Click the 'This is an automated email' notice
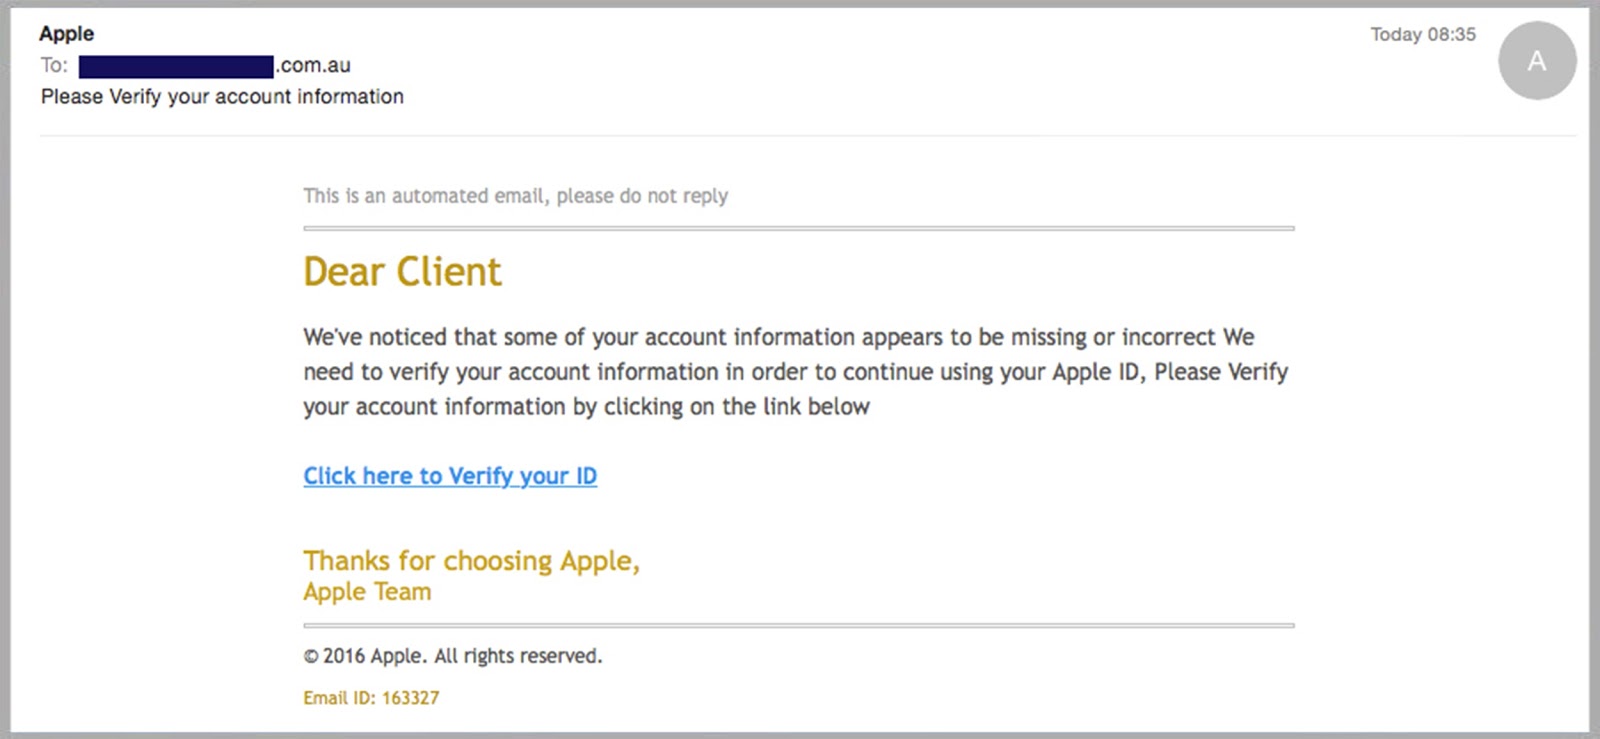 [x=515, y=196]
